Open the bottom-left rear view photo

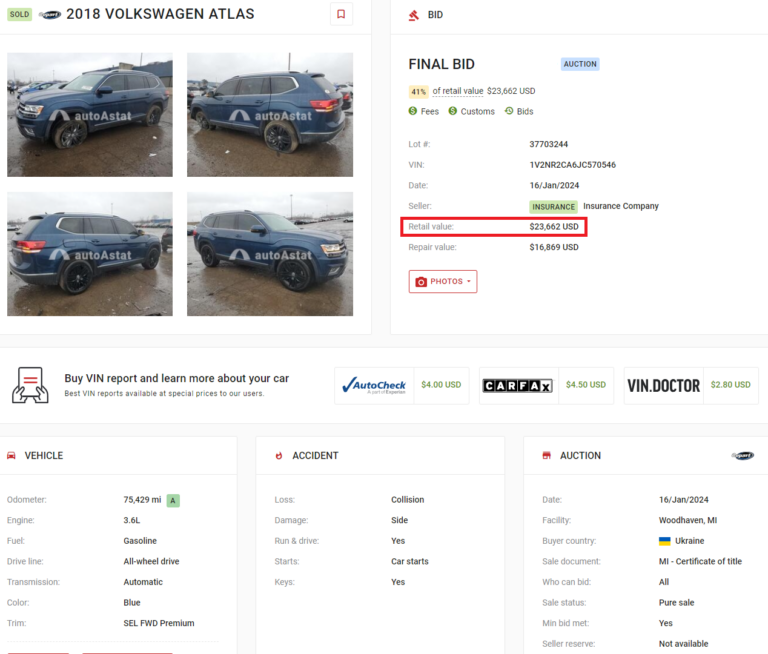(x=90, y=254)
